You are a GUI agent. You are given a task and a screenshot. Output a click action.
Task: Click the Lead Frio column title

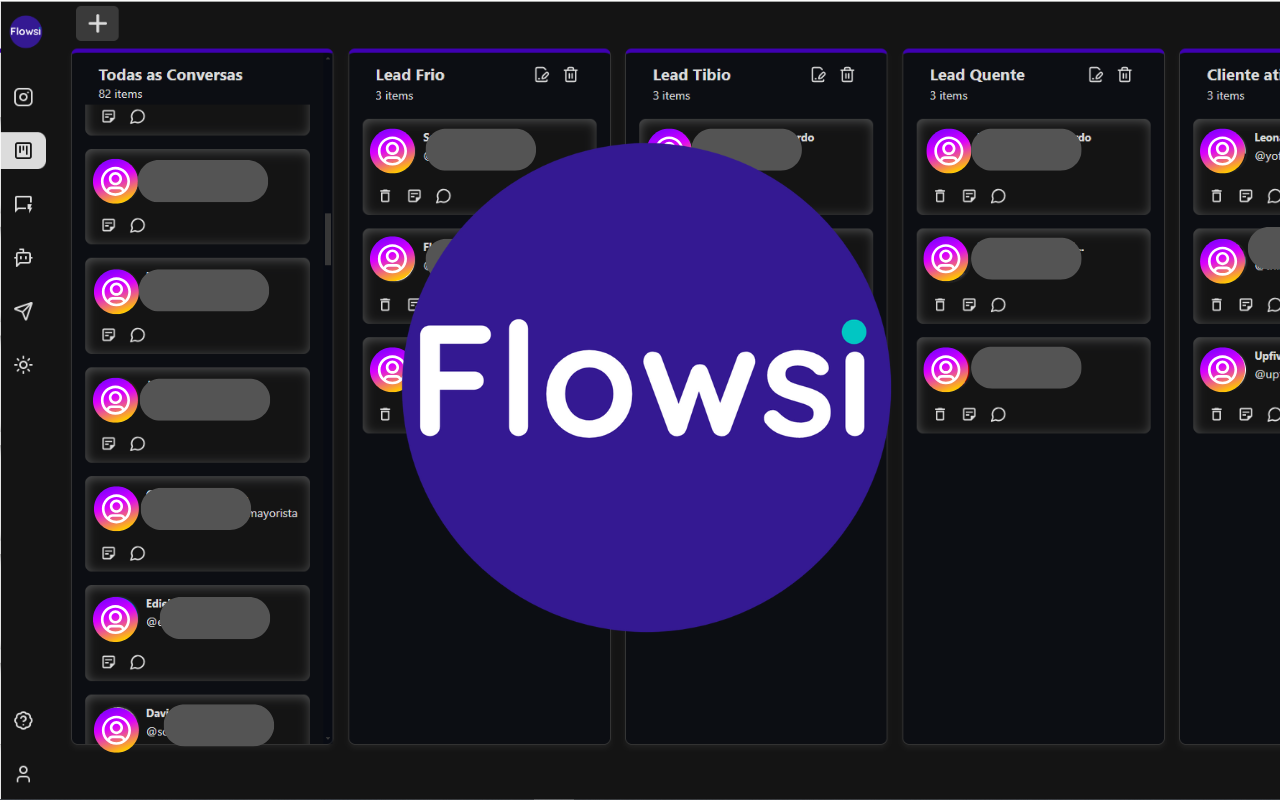click(x=410, y=75)
